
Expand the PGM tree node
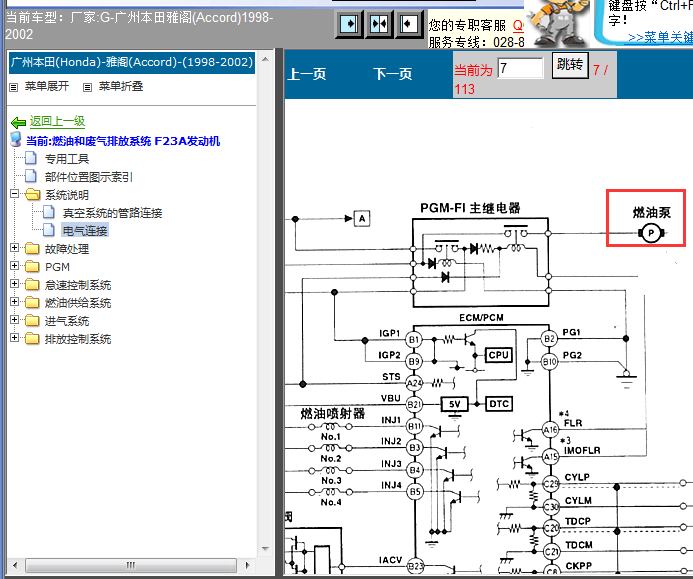pyautogui.click(x=15, y=266)
